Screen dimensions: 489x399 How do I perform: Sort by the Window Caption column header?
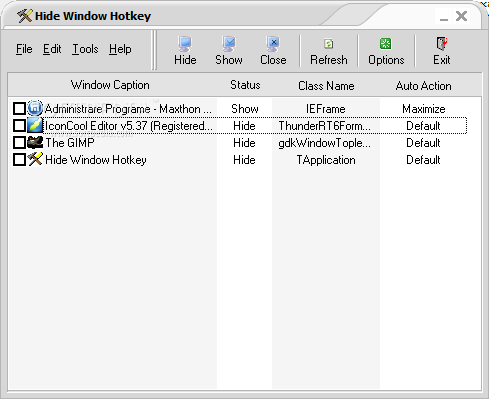pos(110,85)
